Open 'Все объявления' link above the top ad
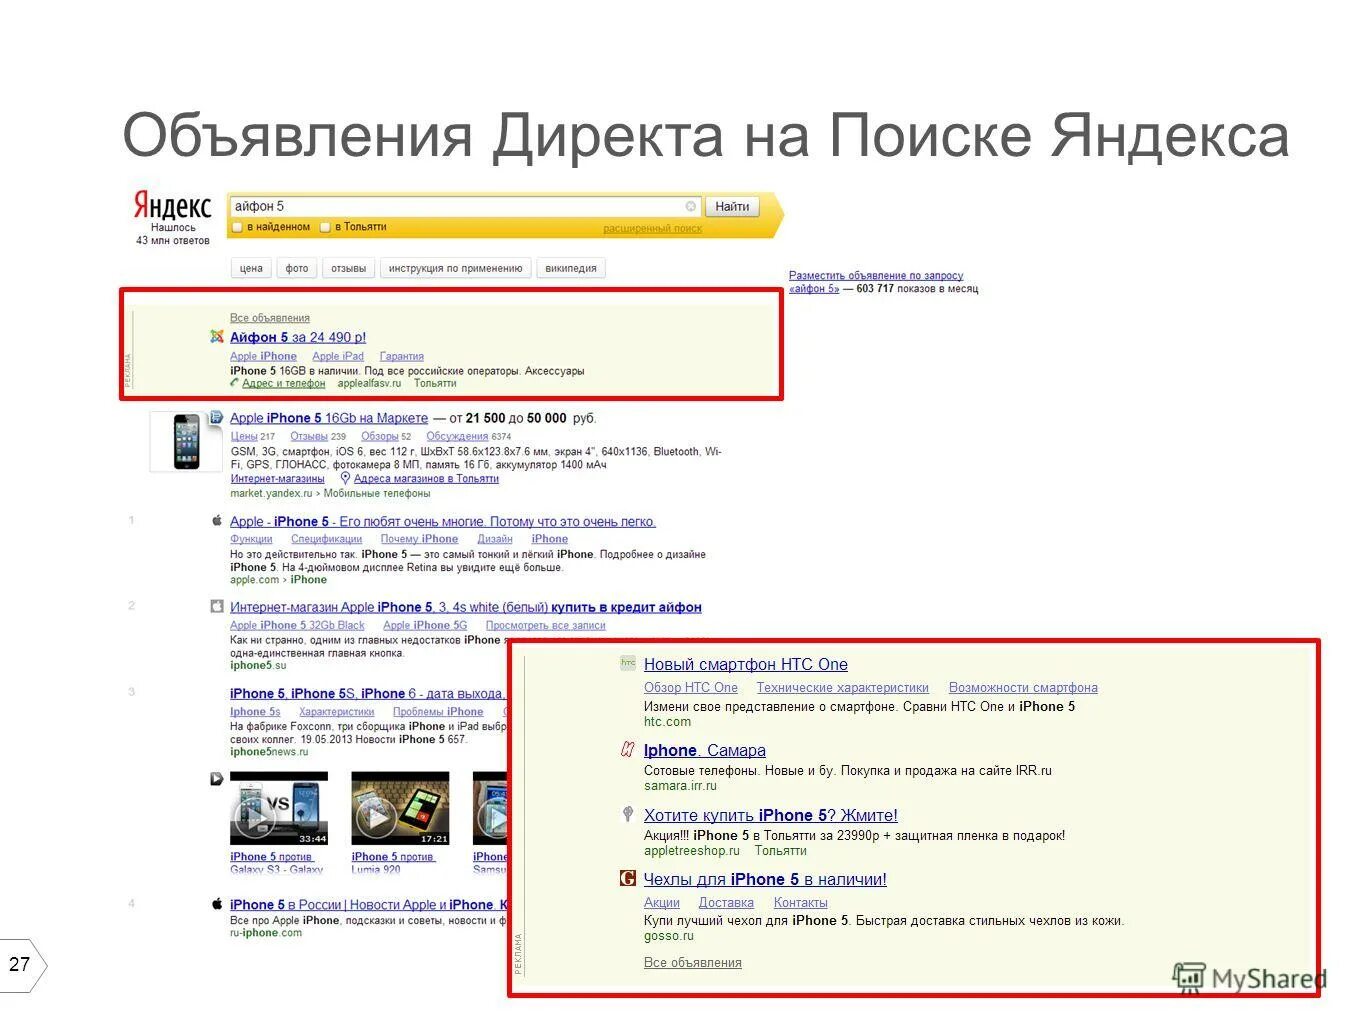Screen dimensions: 1365x1024 270,318
